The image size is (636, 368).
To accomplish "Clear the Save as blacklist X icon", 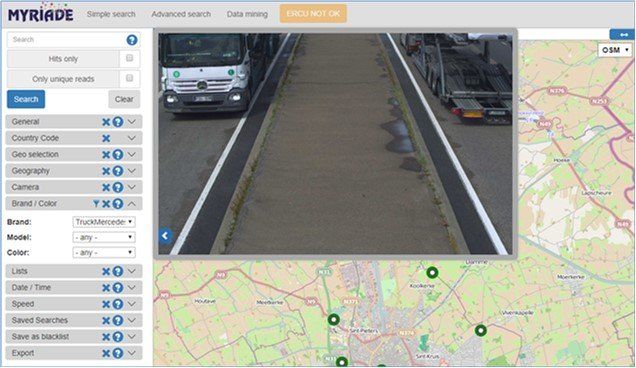I will pos(106,337).
